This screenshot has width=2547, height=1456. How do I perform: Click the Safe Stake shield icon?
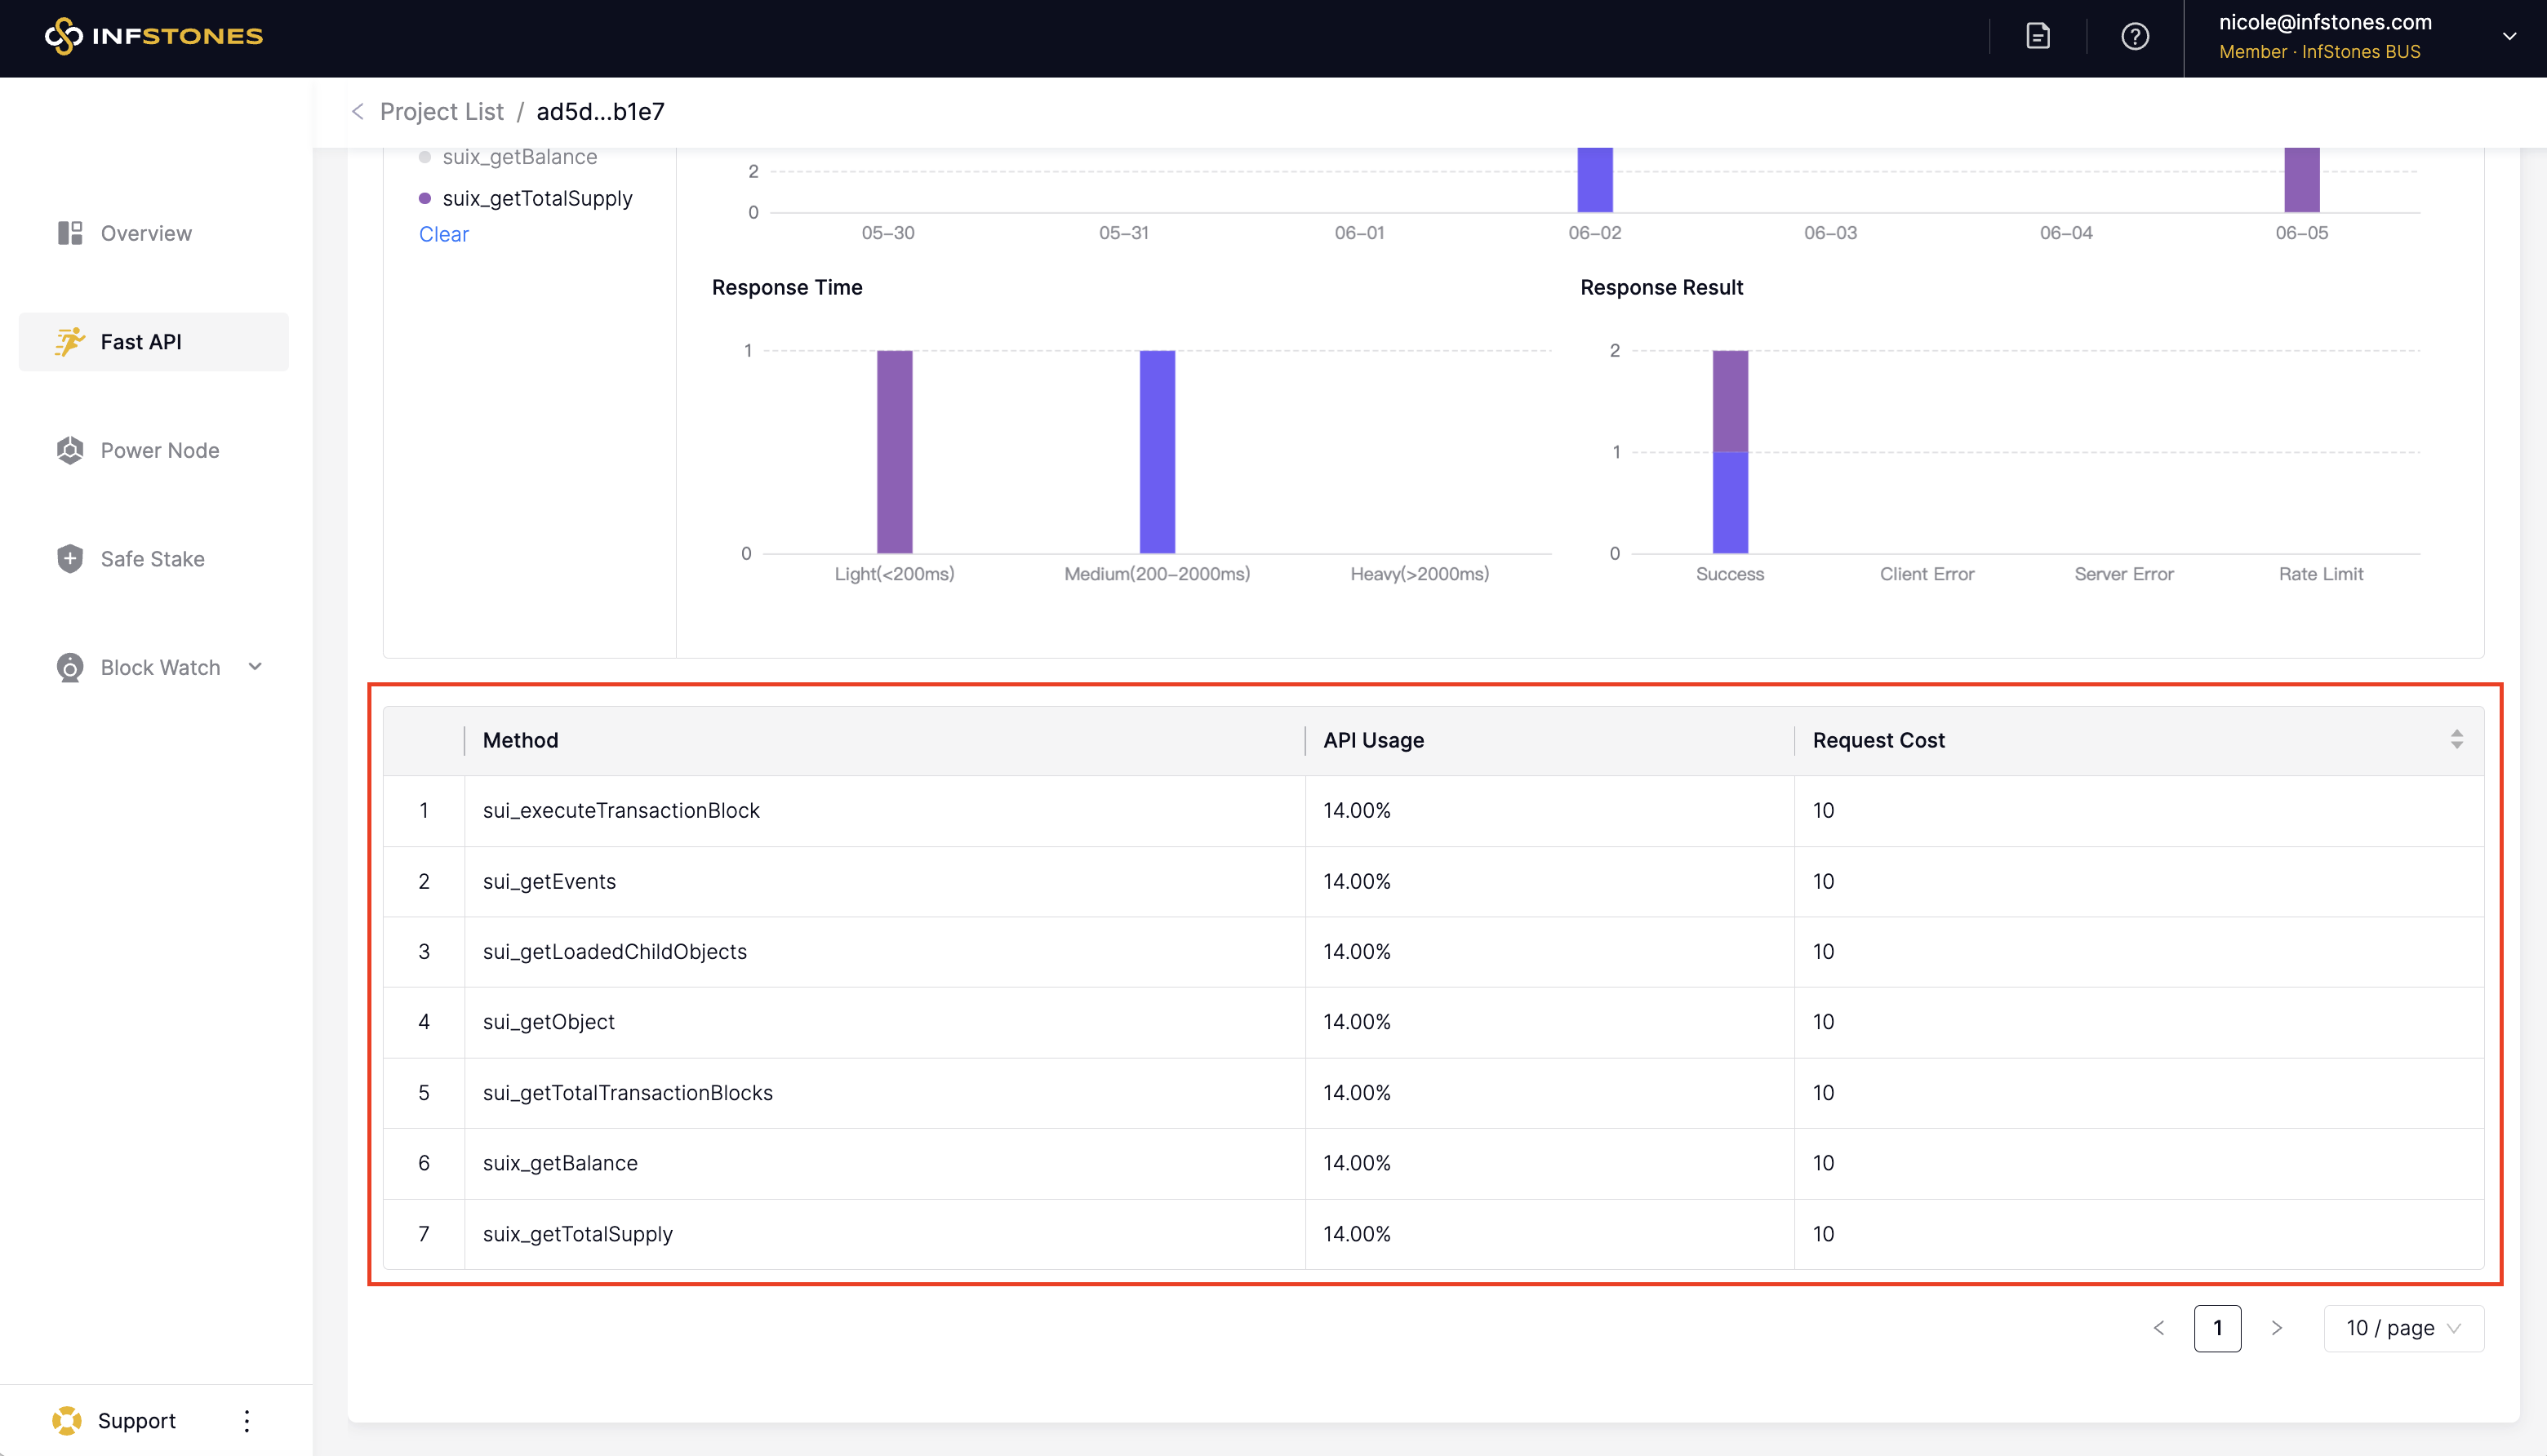[70, 559]
